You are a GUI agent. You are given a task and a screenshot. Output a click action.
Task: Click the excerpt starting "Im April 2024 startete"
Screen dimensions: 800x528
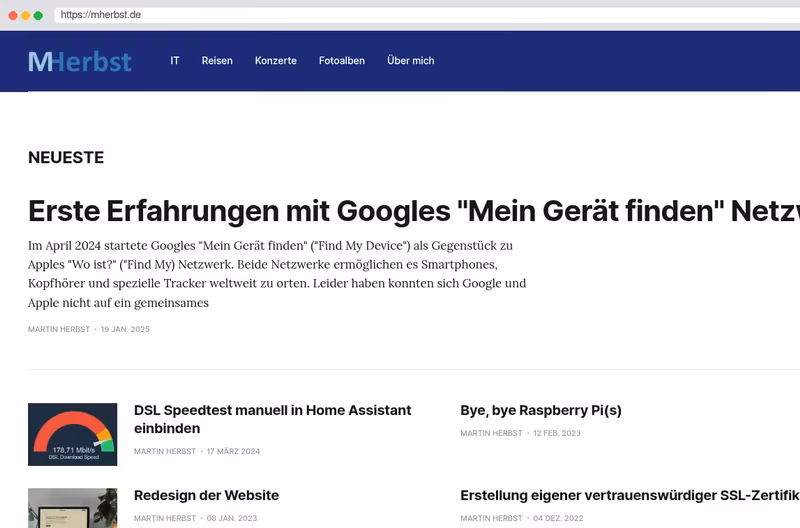(277, 274)
